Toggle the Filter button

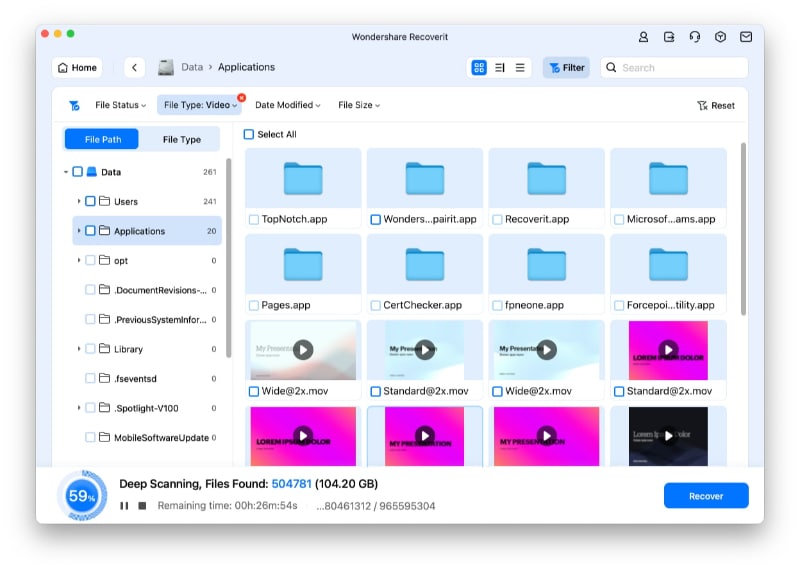click(x=566, y=67)
